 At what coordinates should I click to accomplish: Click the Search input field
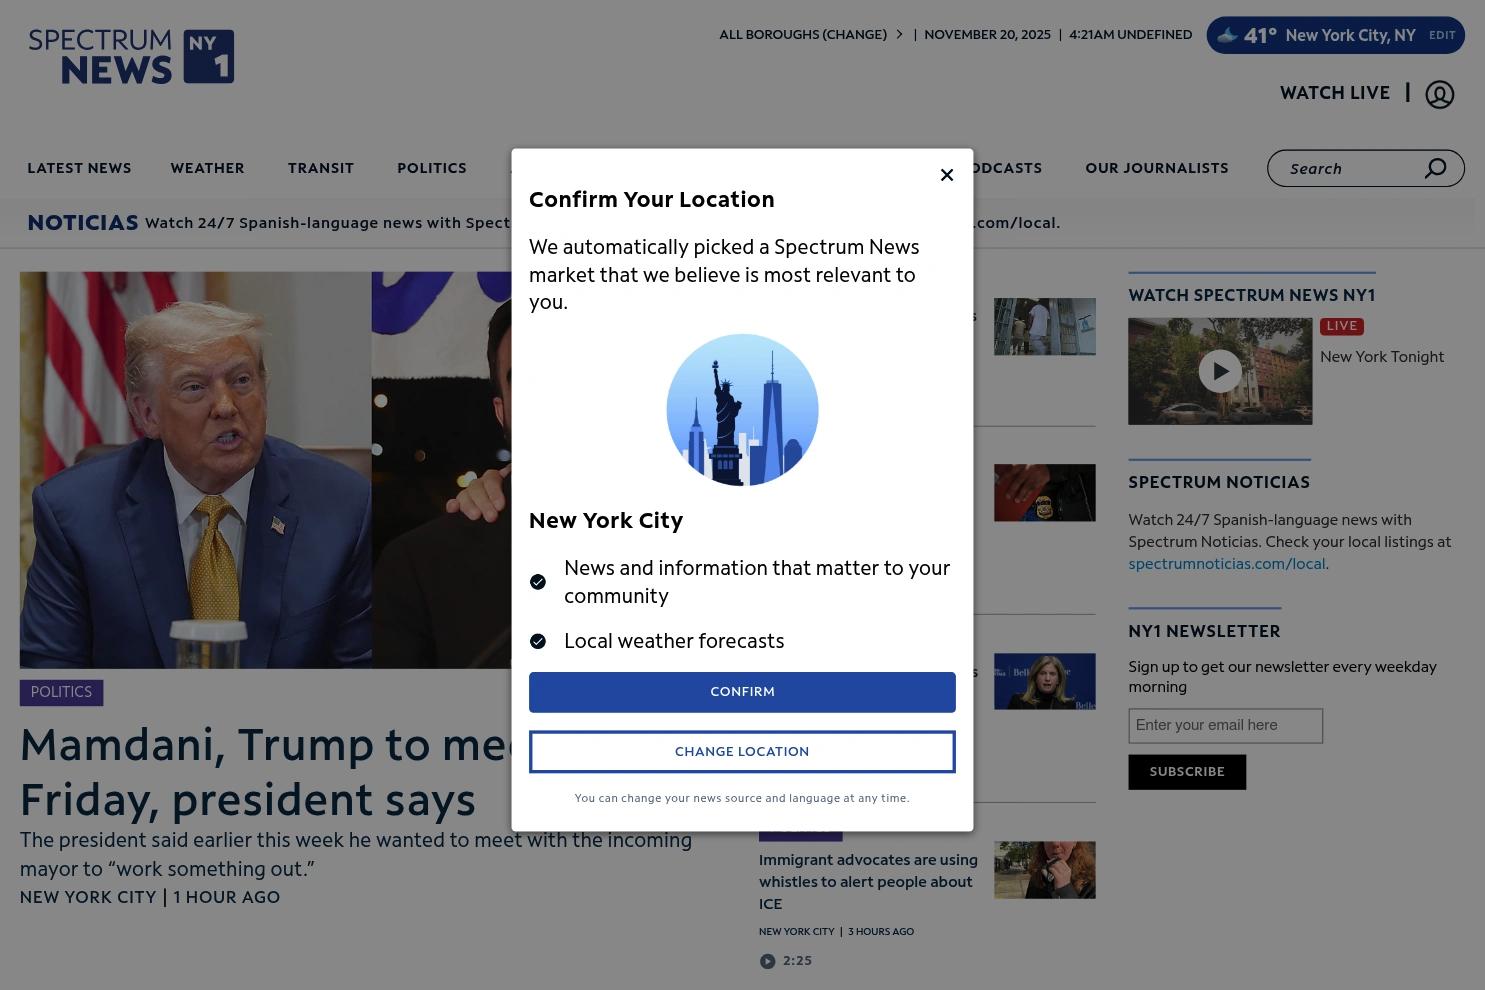(1350, 168)
